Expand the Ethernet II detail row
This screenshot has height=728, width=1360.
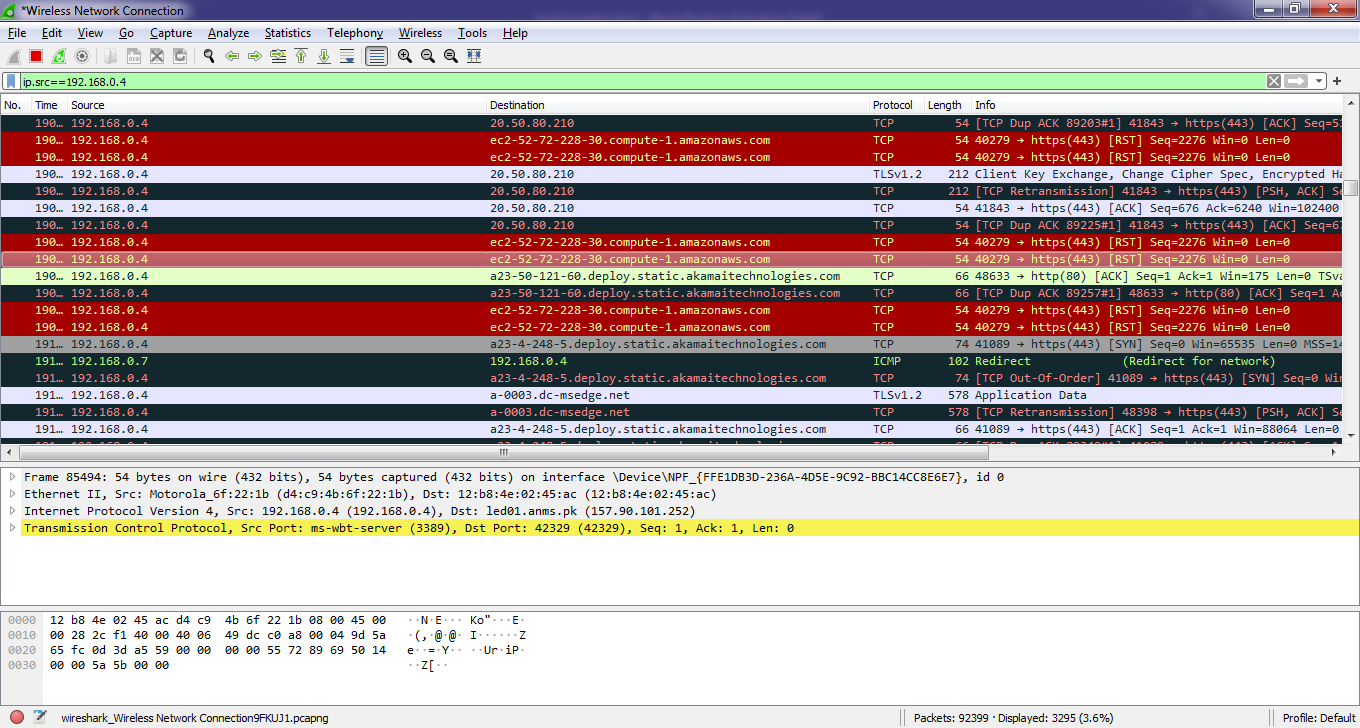[13, 494]
